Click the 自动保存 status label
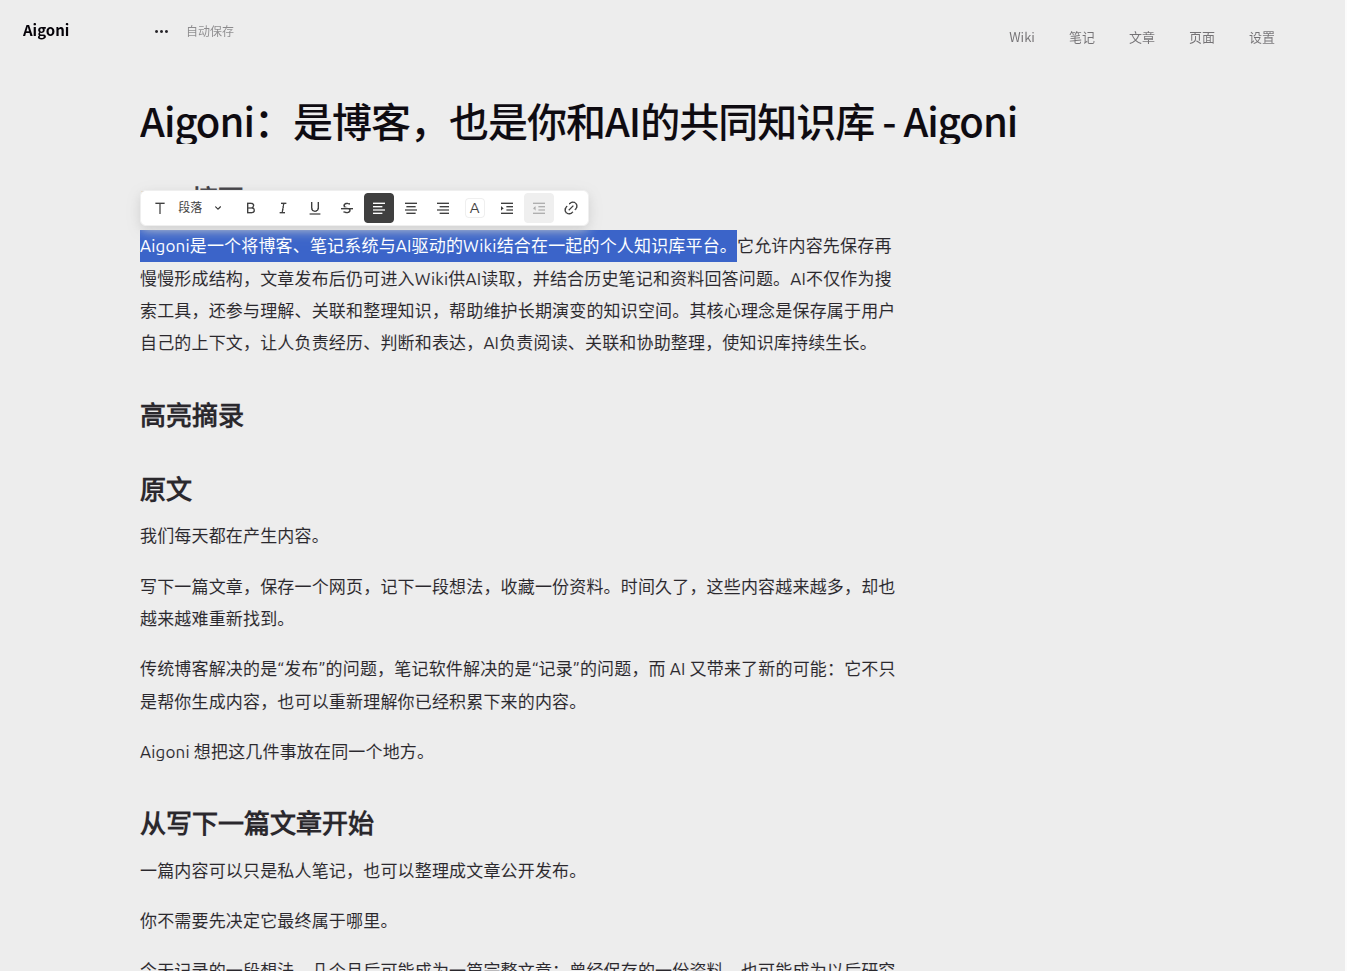 [x=210, y=32]
